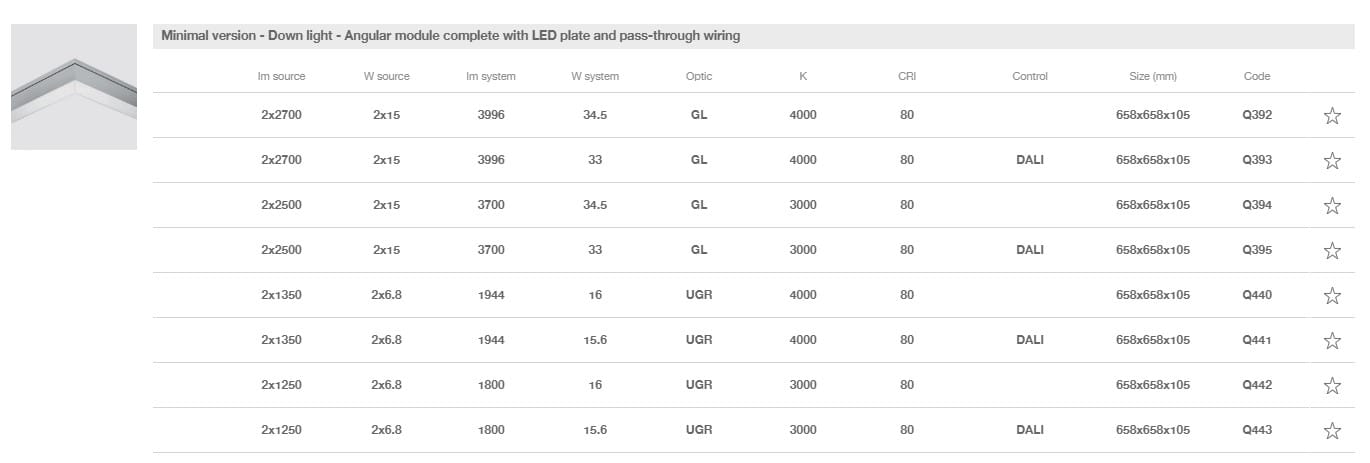Star the Q440 UGR module
The width and height of the screenshot is (1370, 463).
click(1331, 296)
